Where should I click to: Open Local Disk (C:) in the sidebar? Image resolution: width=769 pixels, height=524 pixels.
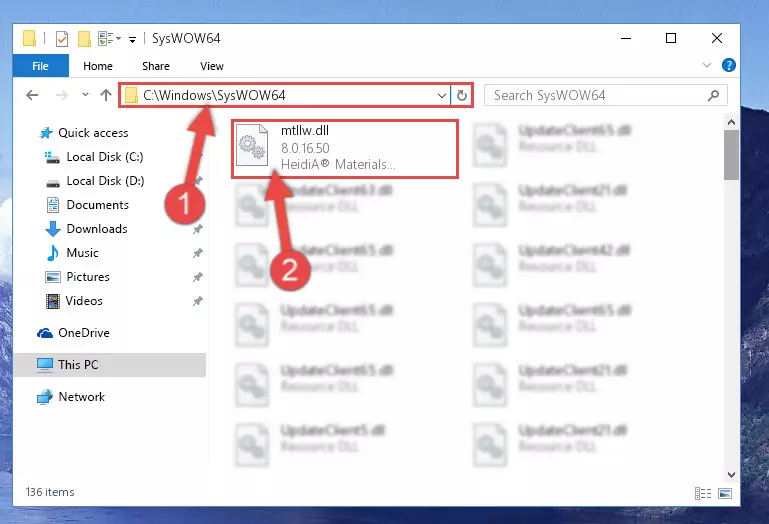(104, 157)
